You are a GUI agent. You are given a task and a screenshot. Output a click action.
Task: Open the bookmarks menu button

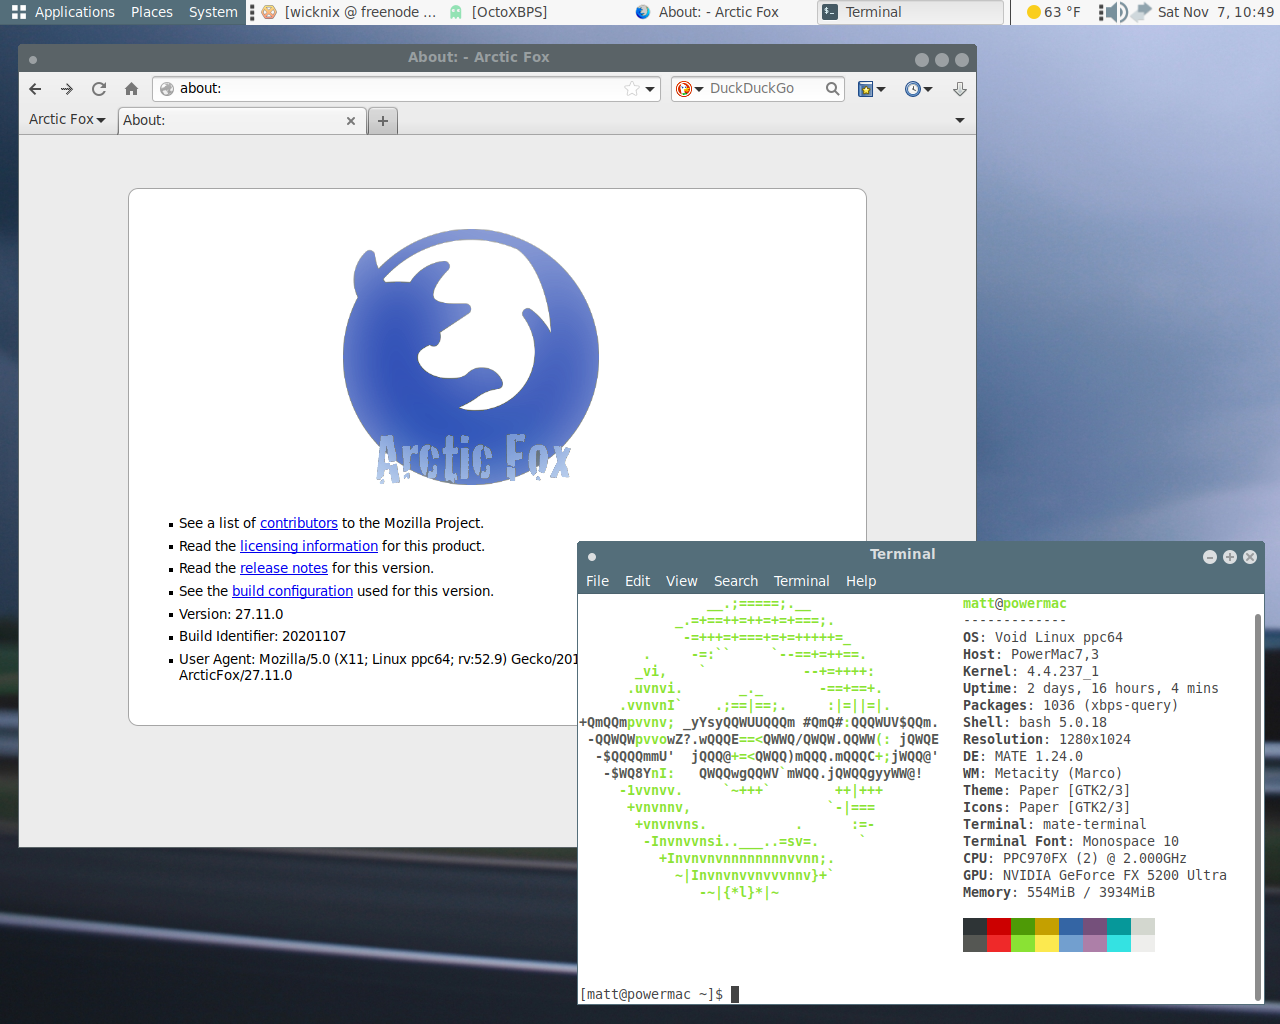(x=871, y=89)
